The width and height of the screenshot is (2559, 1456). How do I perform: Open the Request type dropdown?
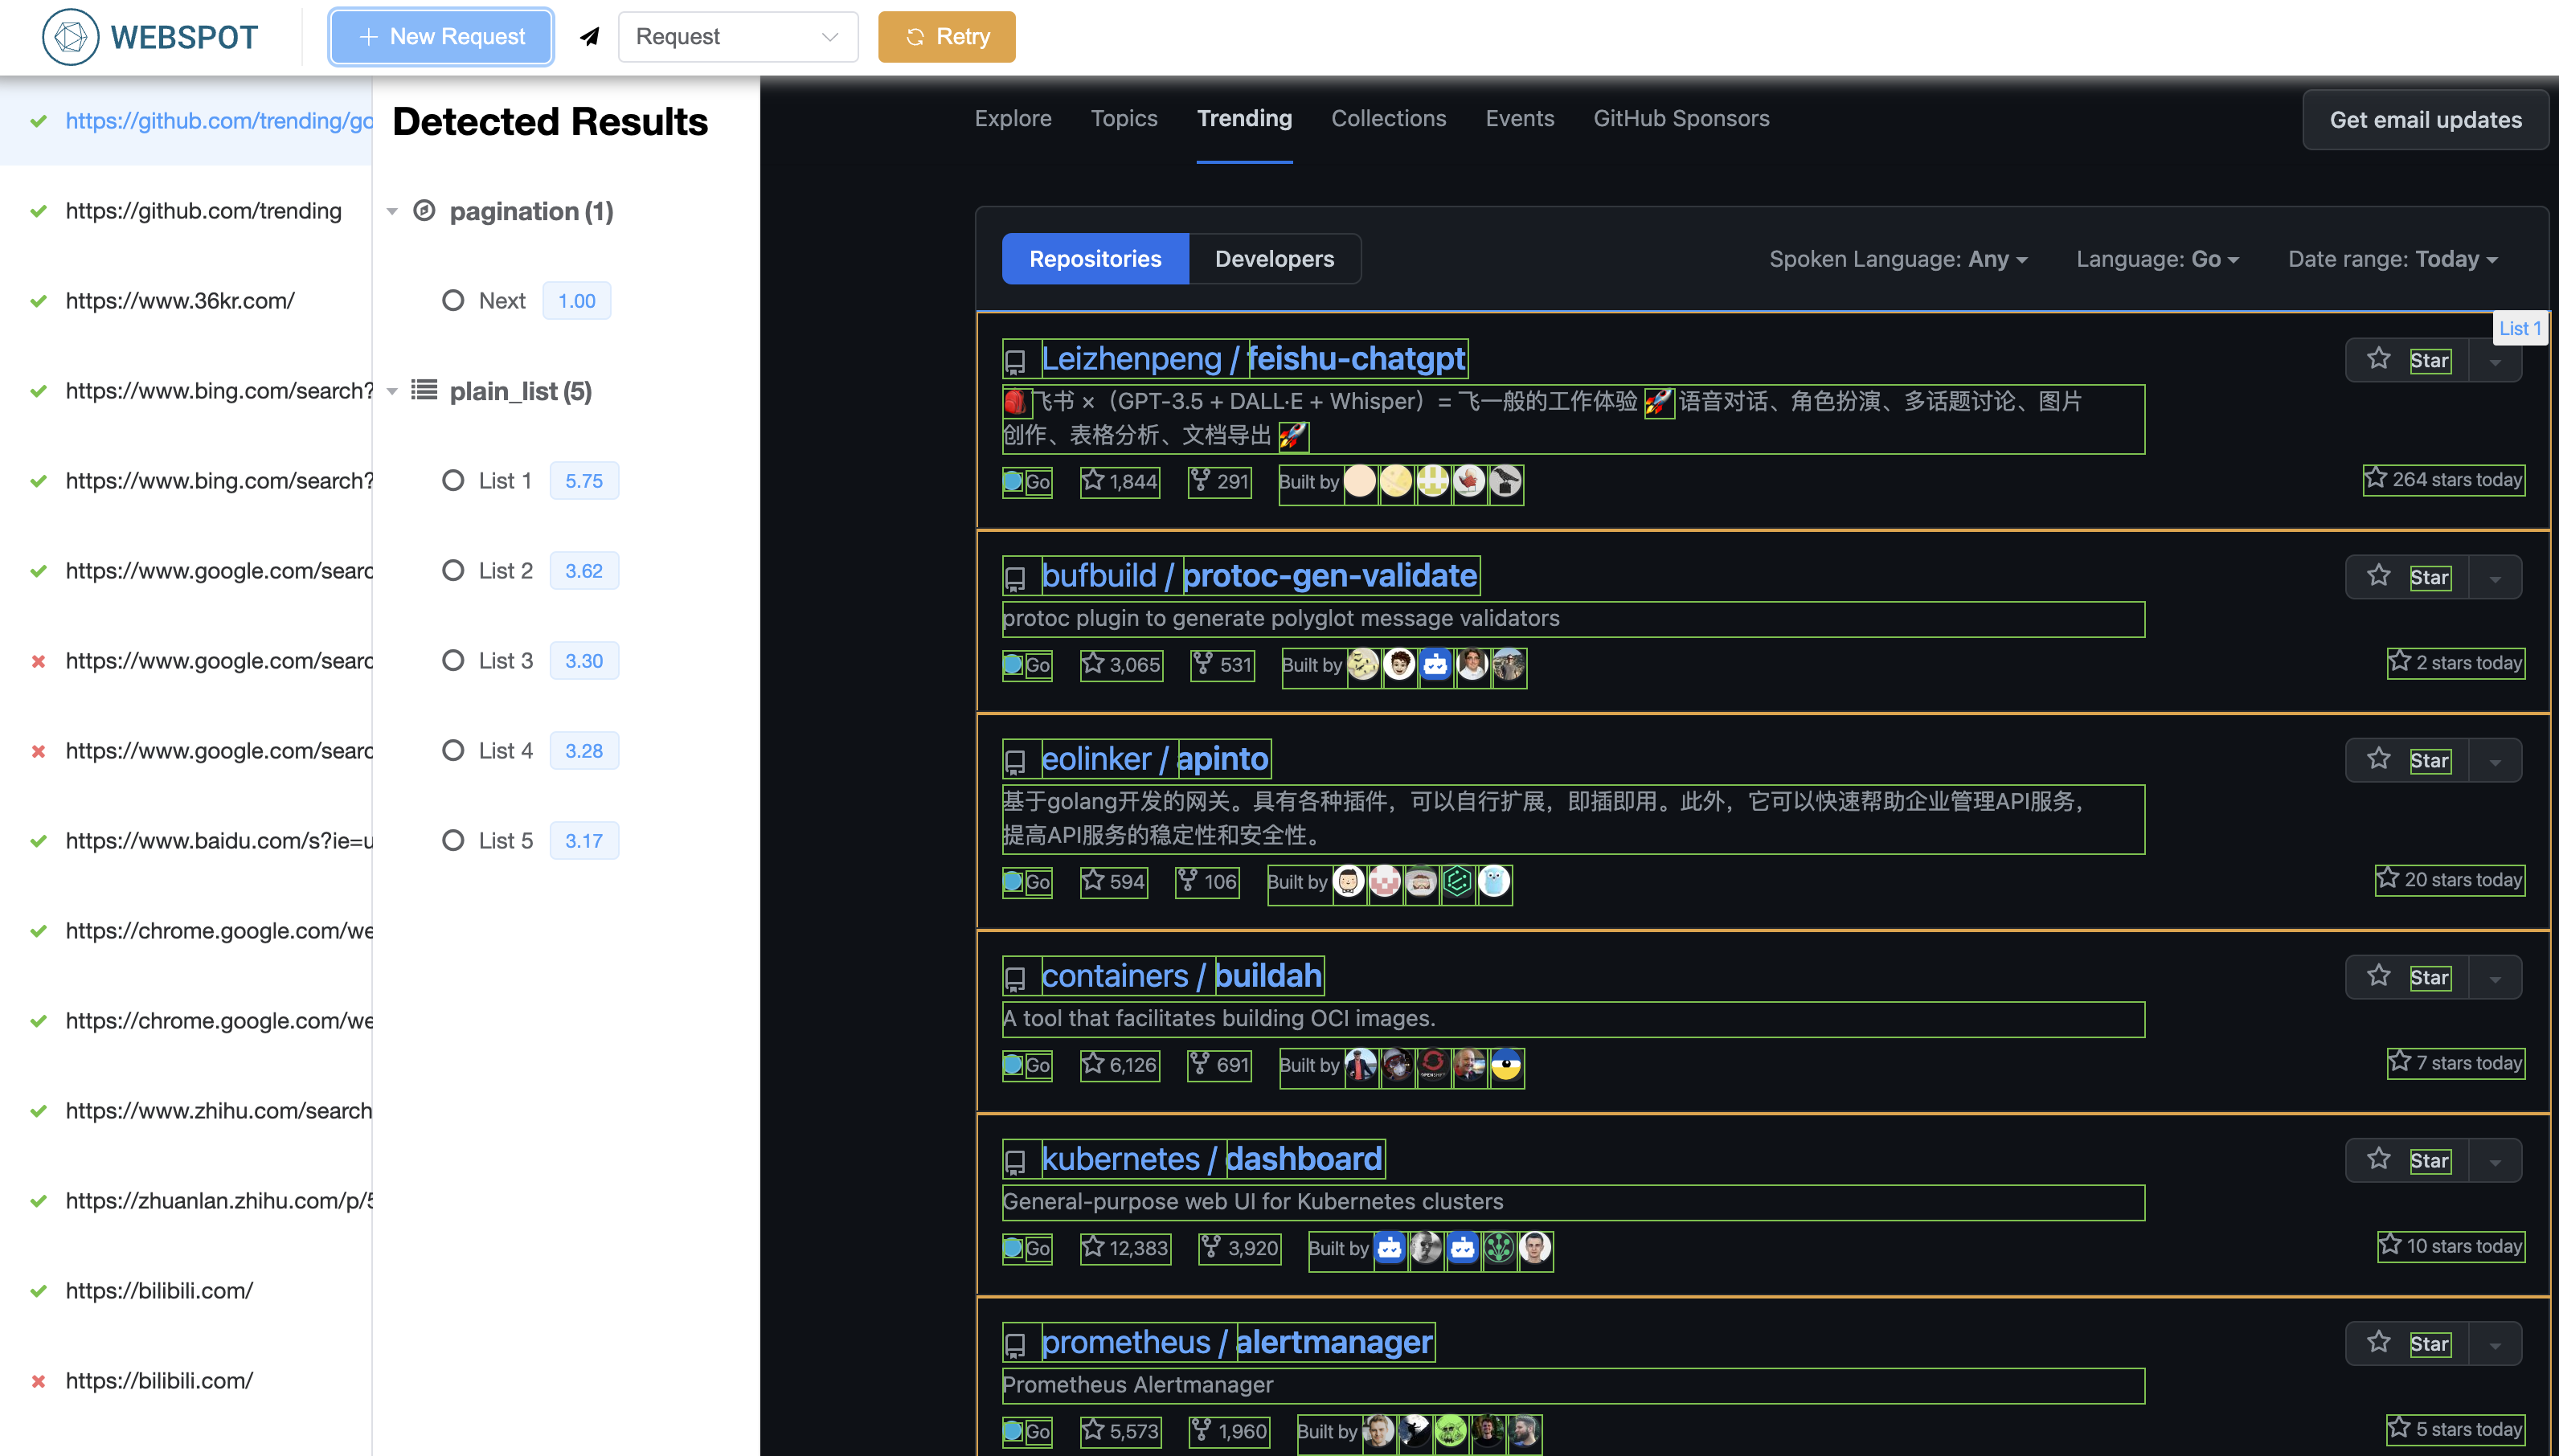point(738,37)
